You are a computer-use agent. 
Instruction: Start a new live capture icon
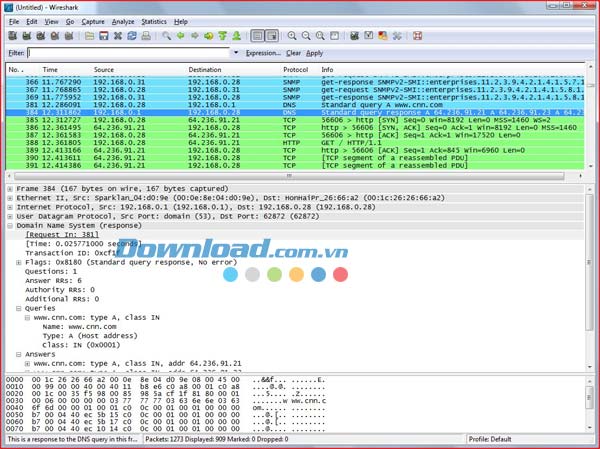click(41, 36)
